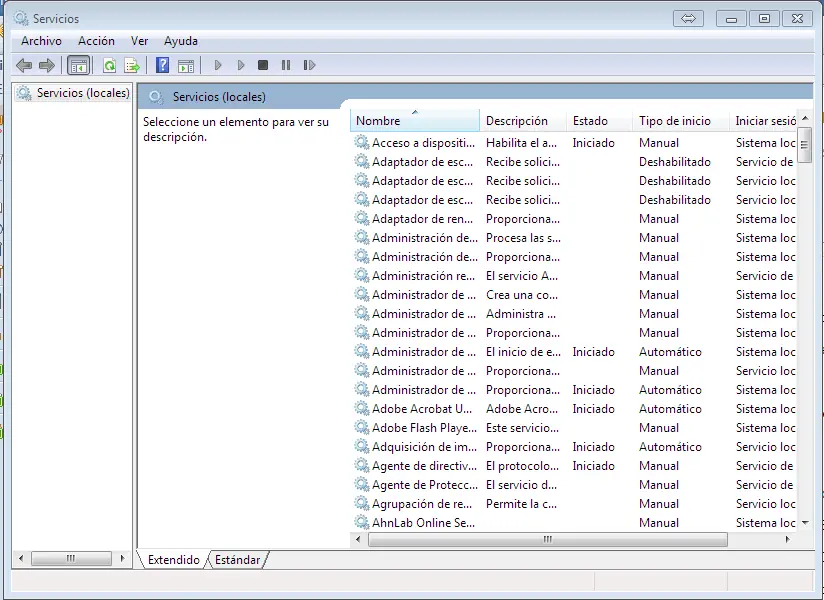Click the services list scroll down arrow

[x=805, y=523]
